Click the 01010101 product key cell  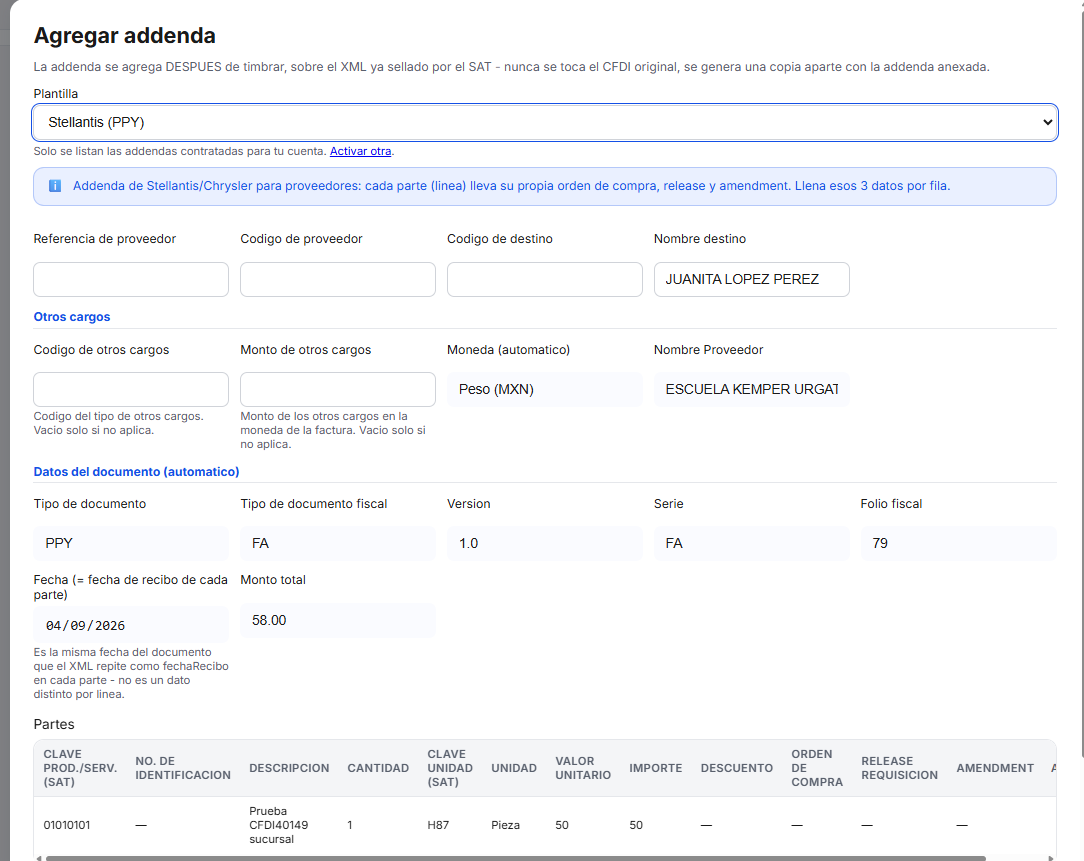[66, 825]
